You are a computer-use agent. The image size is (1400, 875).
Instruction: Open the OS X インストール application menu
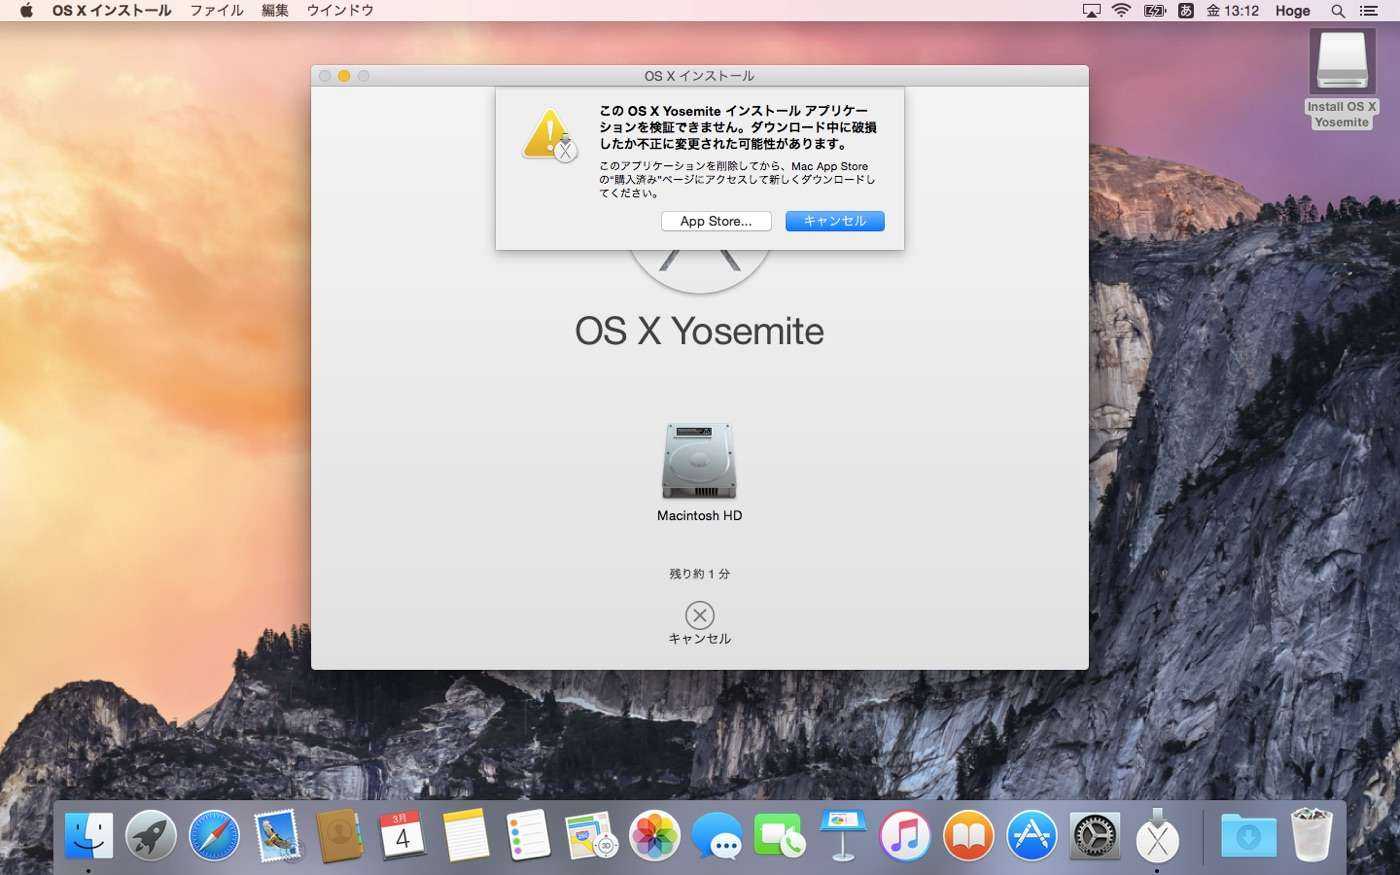pyautogui.click(x=112, y=11)
